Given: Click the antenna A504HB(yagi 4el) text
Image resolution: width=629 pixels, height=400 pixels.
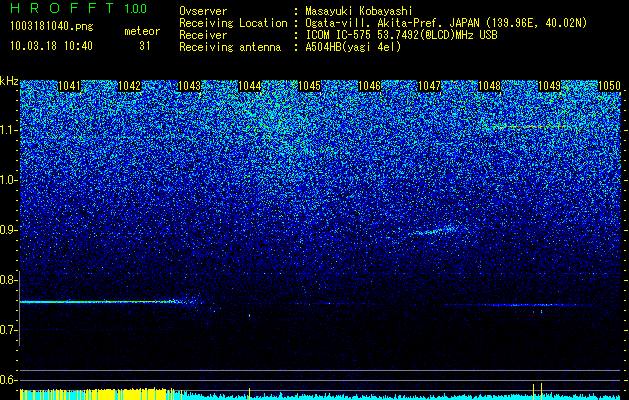Looking at the screenshot, I should click(353, 47).
